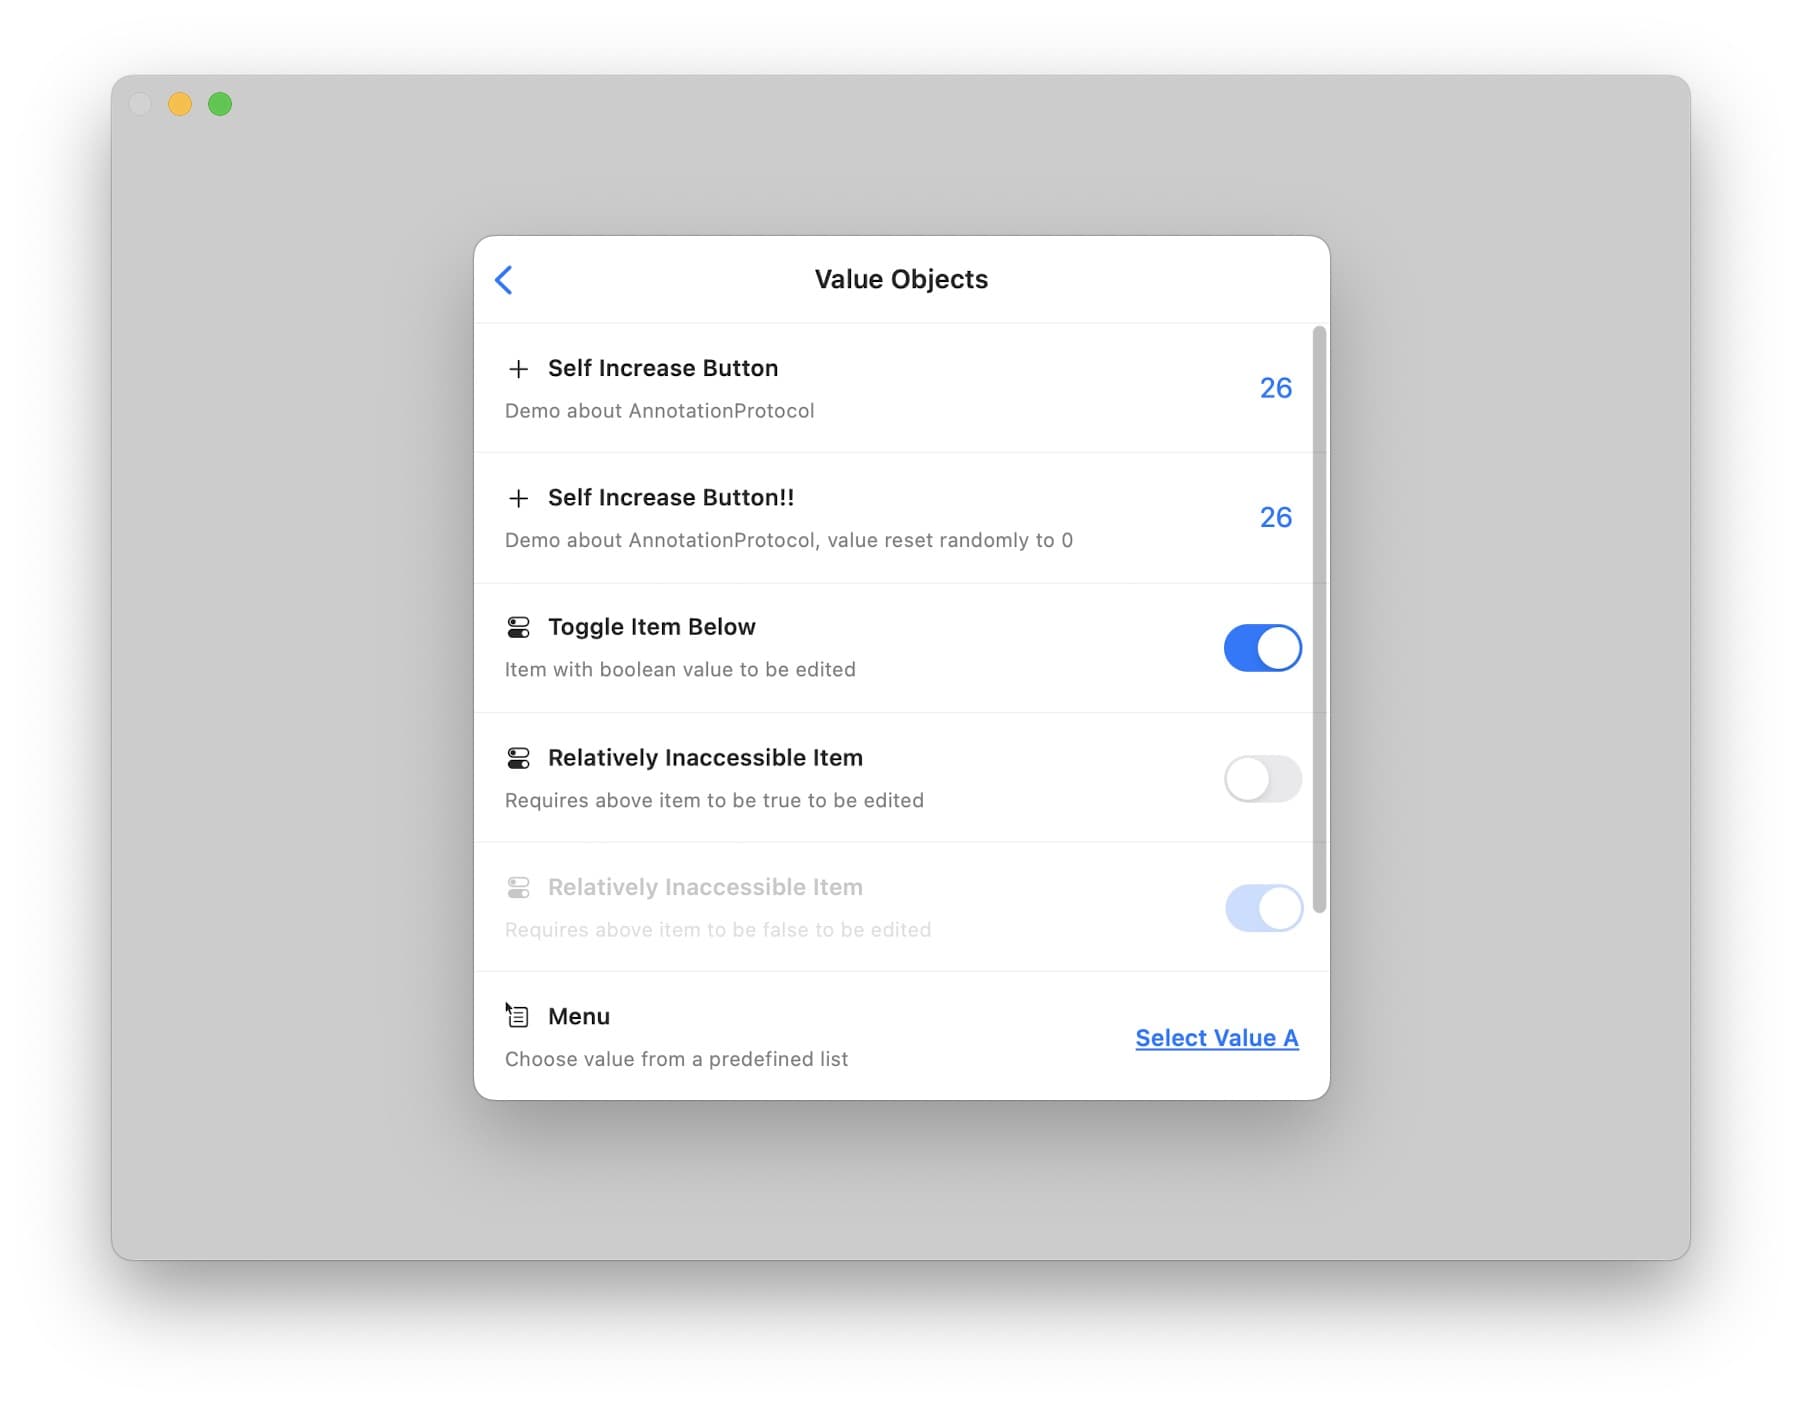Click the yellow minimize window button
The image size is (1802, 1408).
pyautogui.click(x=180, y=104)
